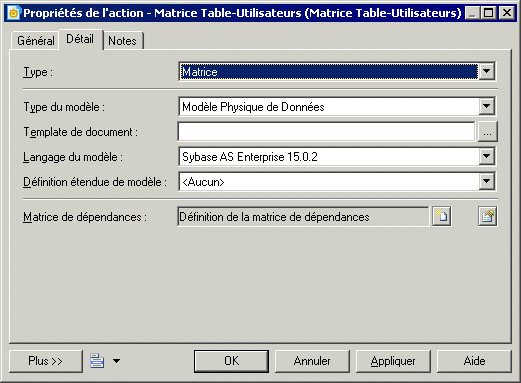Expand Définition étendue de modèle dropdown
This screenshot has width=521, height=383.
[486, 182]
